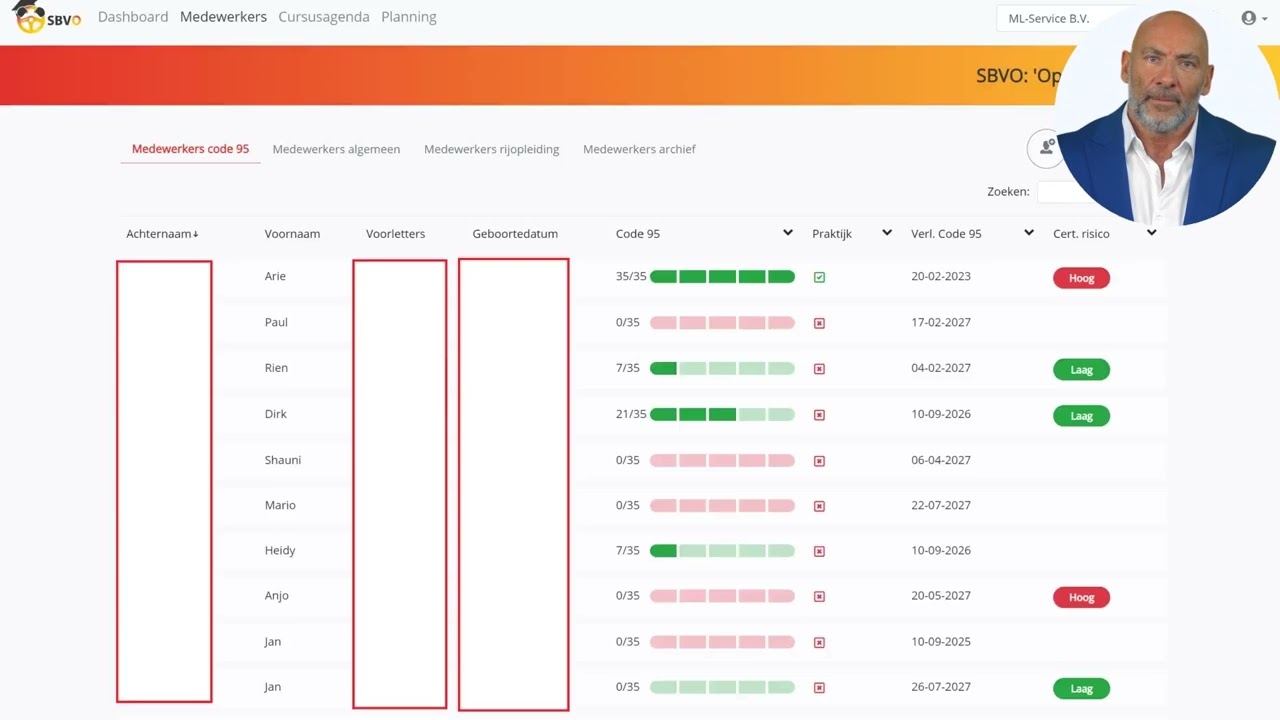
Task: Click Dirk's 21/35 Code 95 progress bar
Action: [722, 415]
